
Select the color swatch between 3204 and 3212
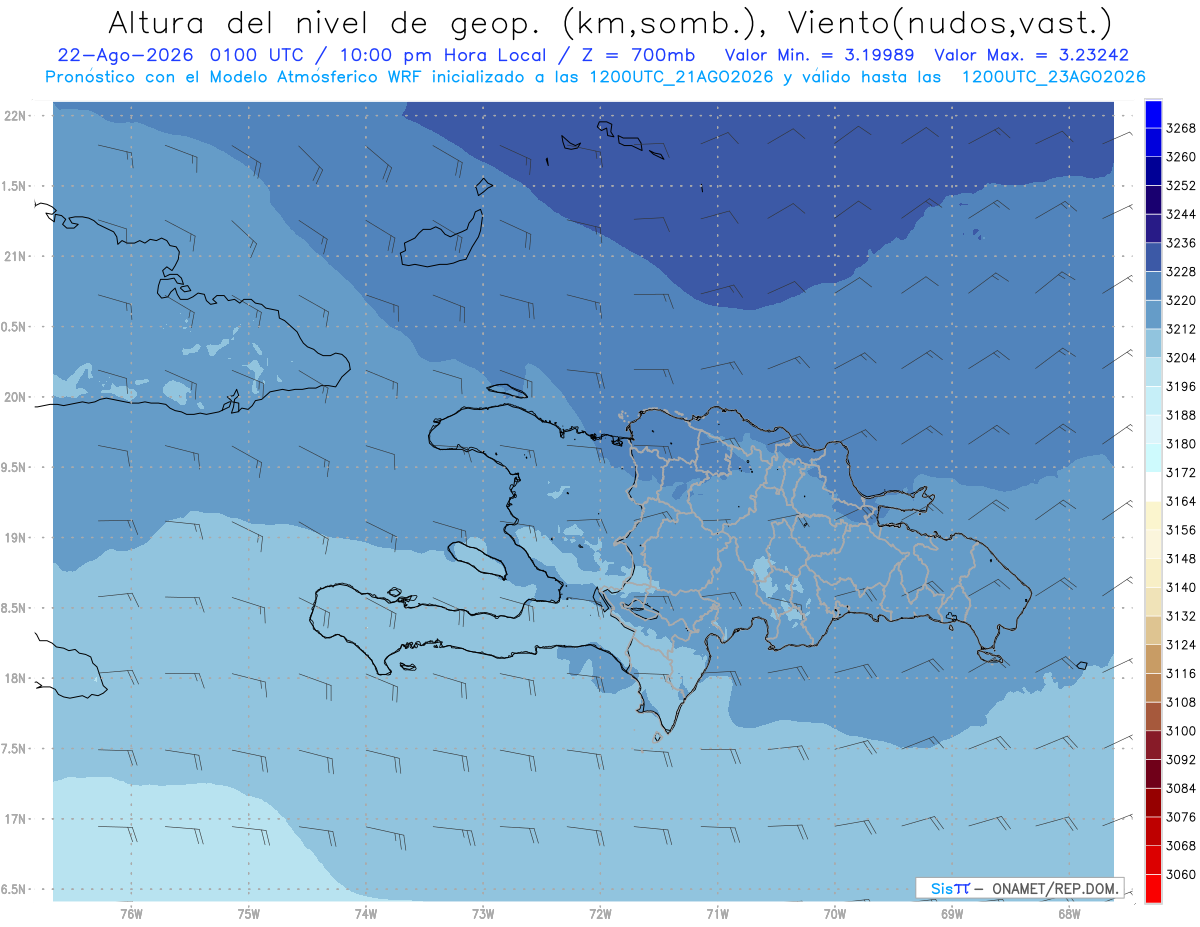(x=1153, y=344)
